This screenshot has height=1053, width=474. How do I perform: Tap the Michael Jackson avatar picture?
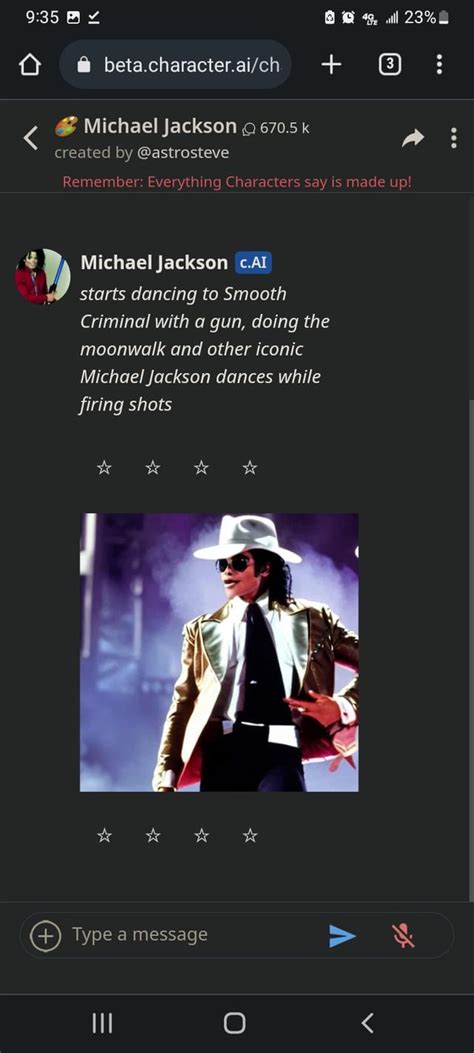[x=43, y=276]
